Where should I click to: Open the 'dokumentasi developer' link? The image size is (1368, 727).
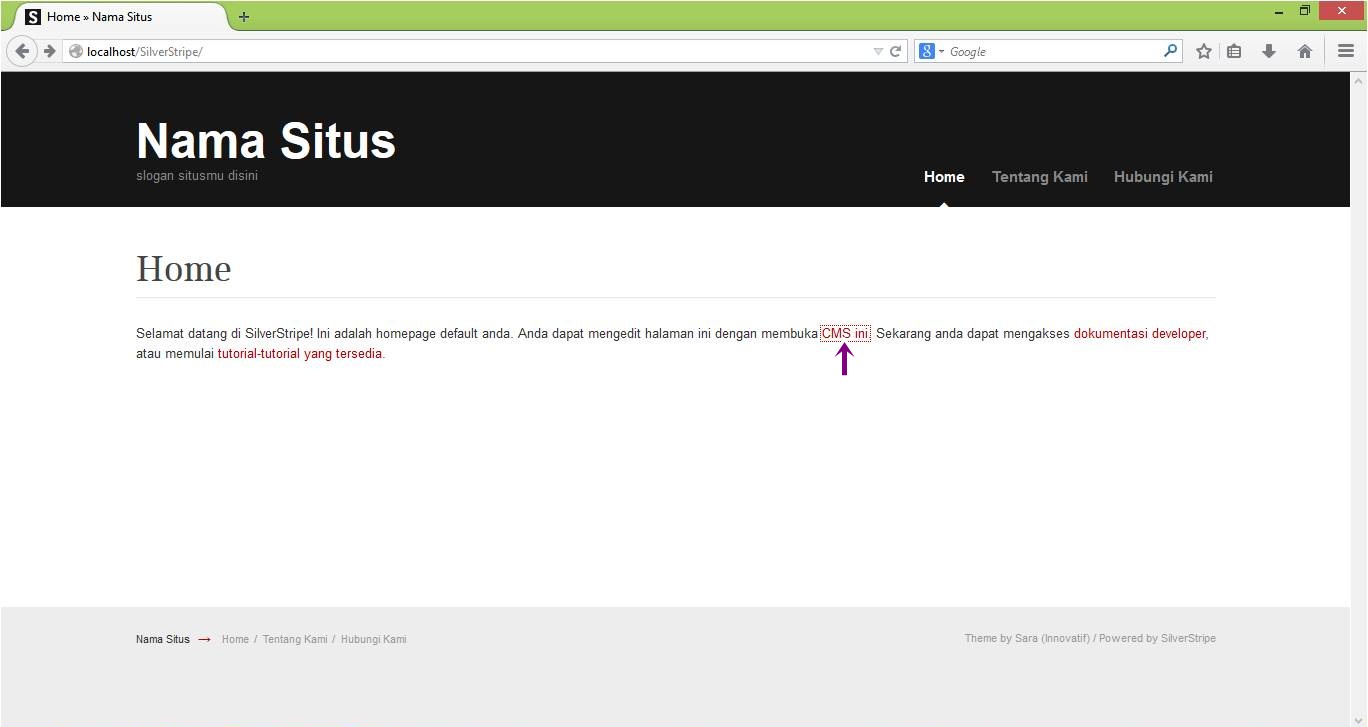1139,334
